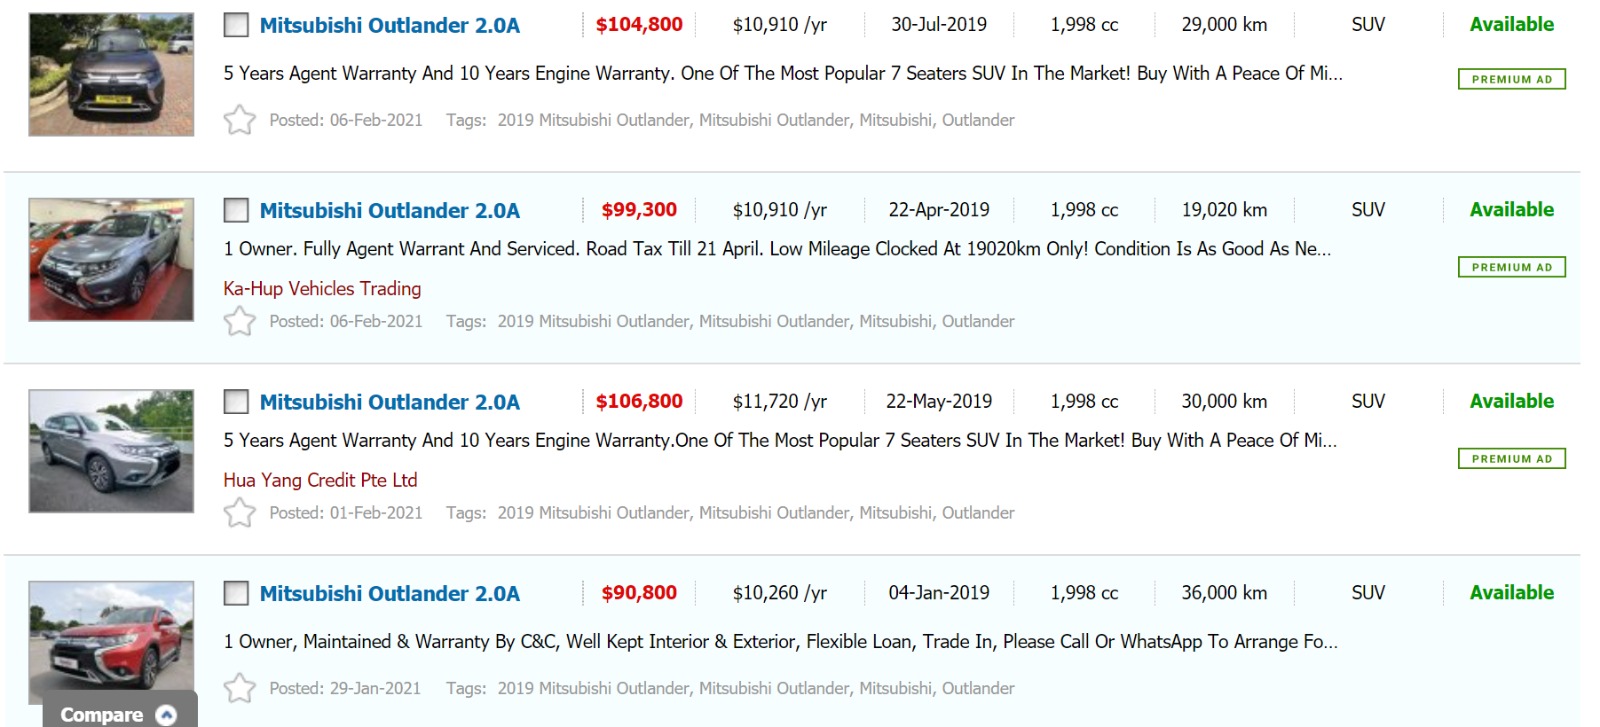Open the Hua Yang Credit Pte Ltd dealer link
This screenshot has width=1600, height=727.
tap(320, 480)
